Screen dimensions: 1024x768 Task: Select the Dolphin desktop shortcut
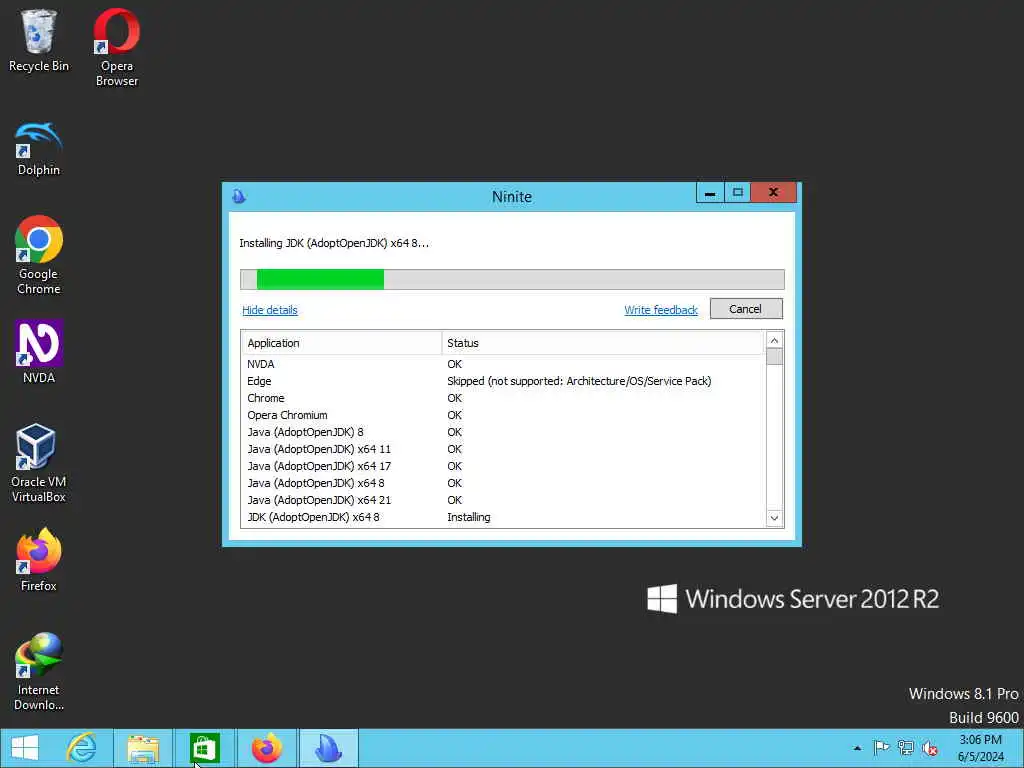click(39, 149)
